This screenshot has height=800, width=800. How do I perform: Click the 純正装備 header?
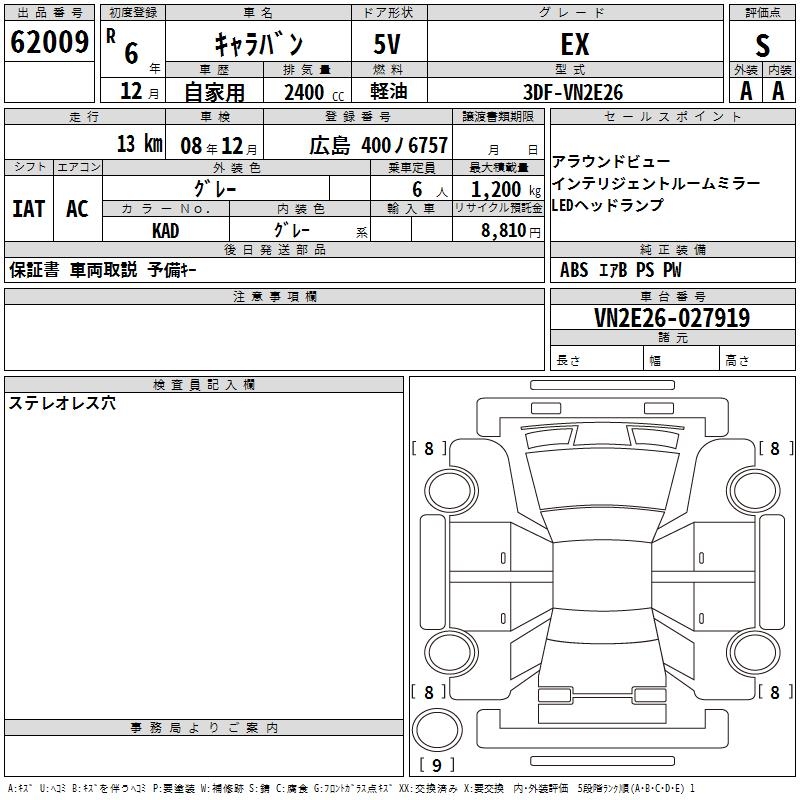tap(672, 249)
